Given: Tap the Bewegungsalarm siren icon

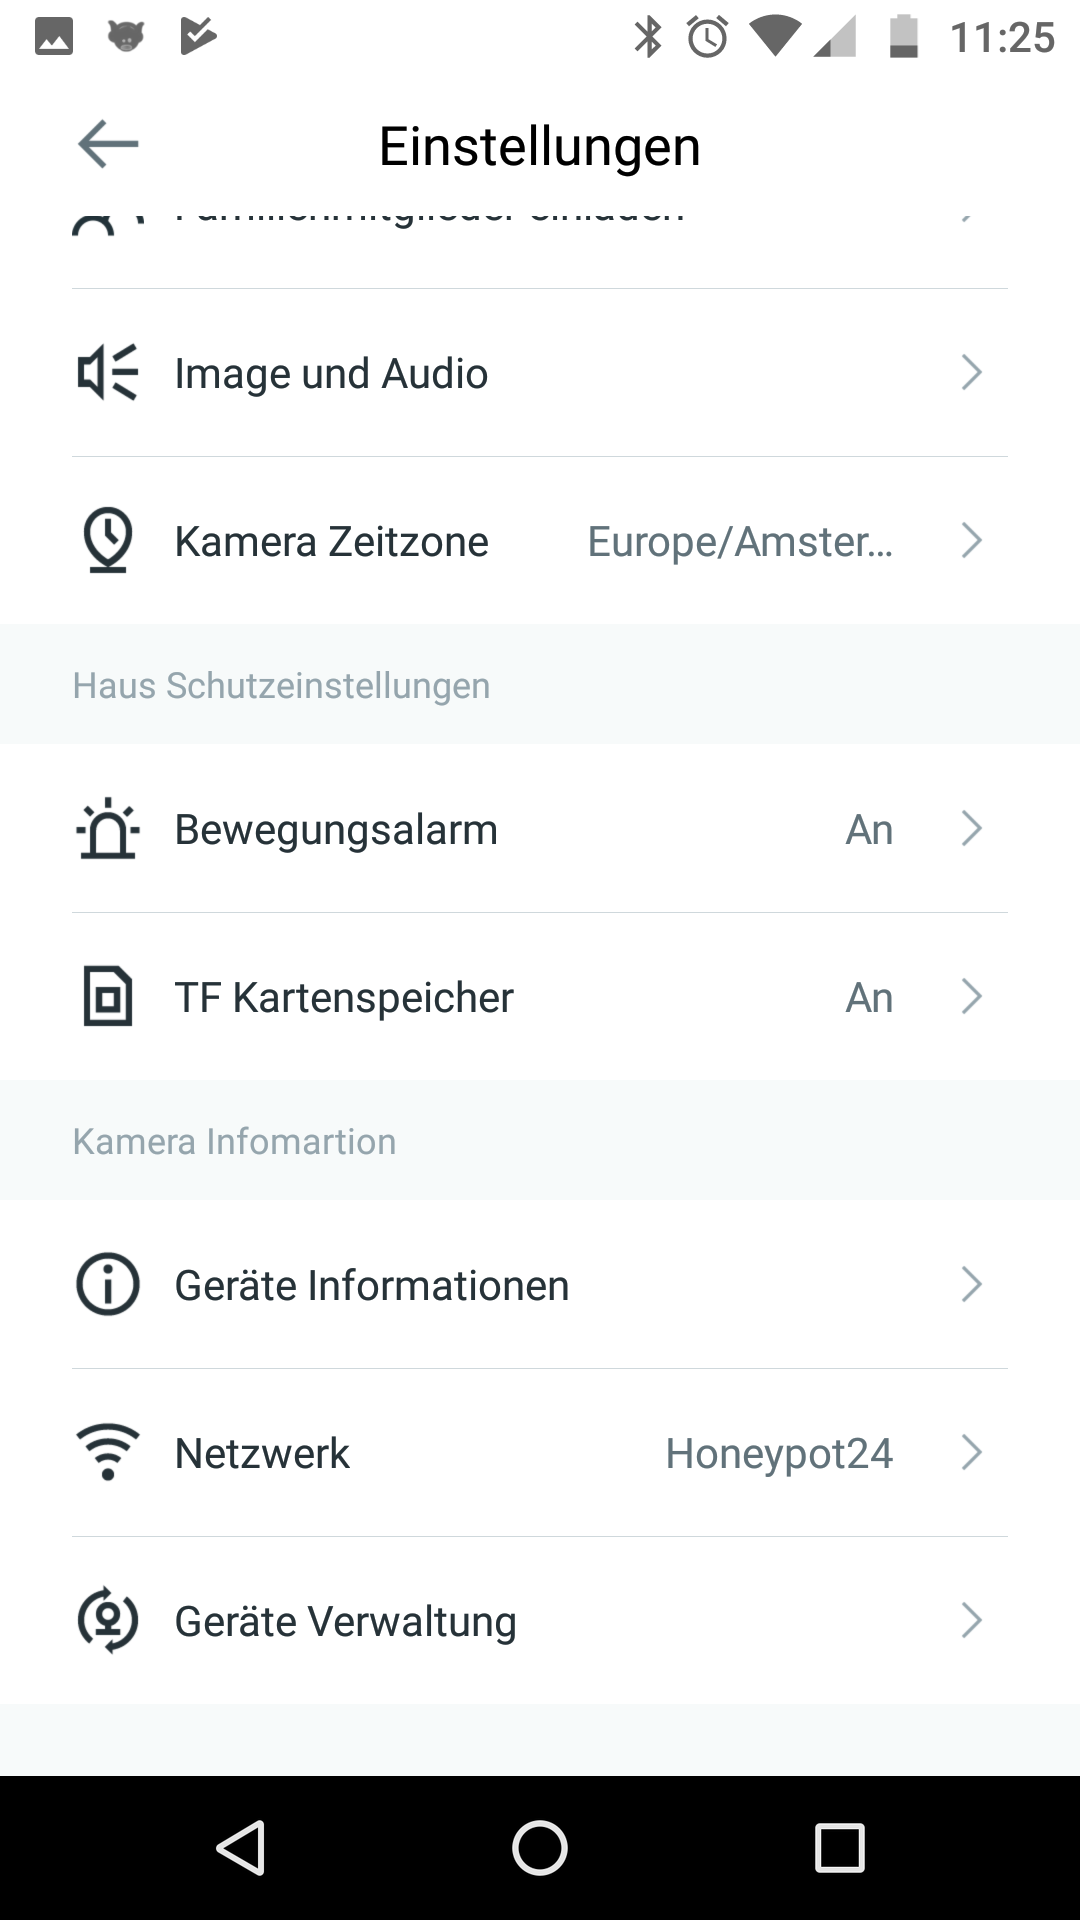Looking at the screenshot, I should [108, 829].
